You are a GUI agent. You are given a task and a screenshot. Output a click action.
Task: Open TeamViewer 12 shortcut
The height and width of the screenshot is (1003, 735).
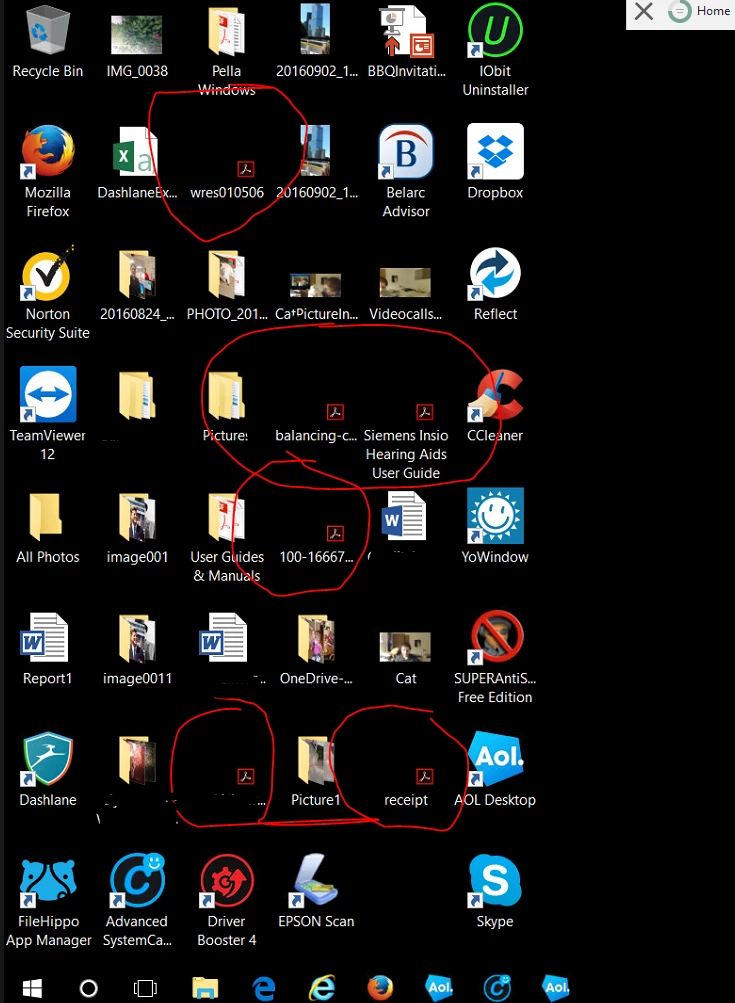47,395
